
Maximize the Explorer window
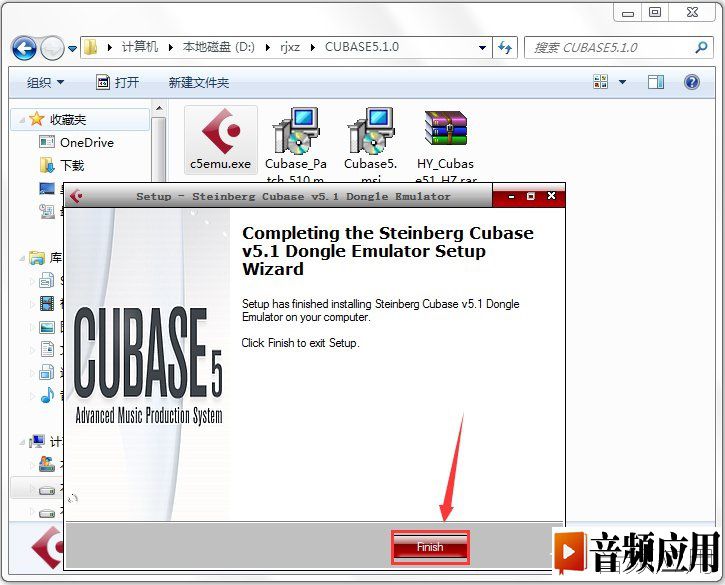pyautogui.click(x=655, y=12)
